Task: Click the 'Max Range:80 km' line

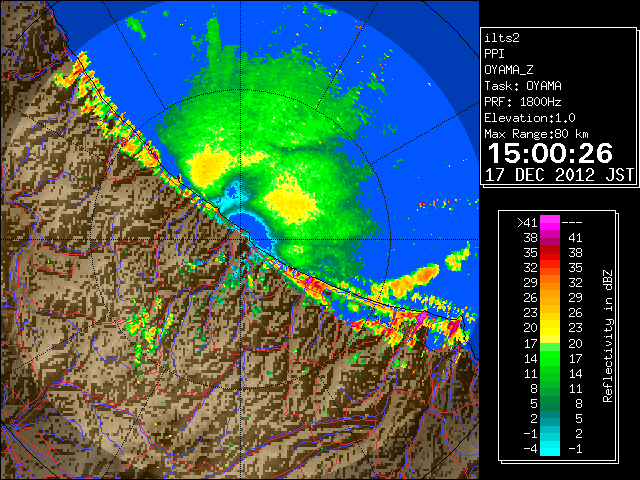Action: [x=536, y=134]
